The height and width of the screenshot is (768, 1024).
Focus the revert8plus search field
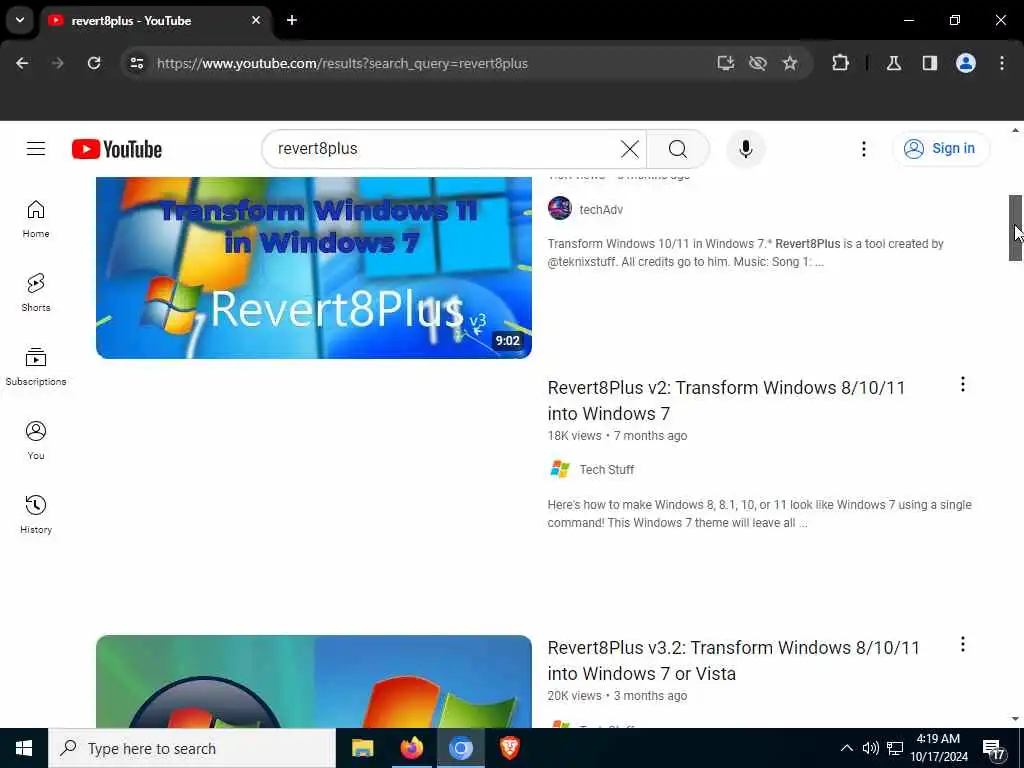pyautogui.click(x=444, y=149)
